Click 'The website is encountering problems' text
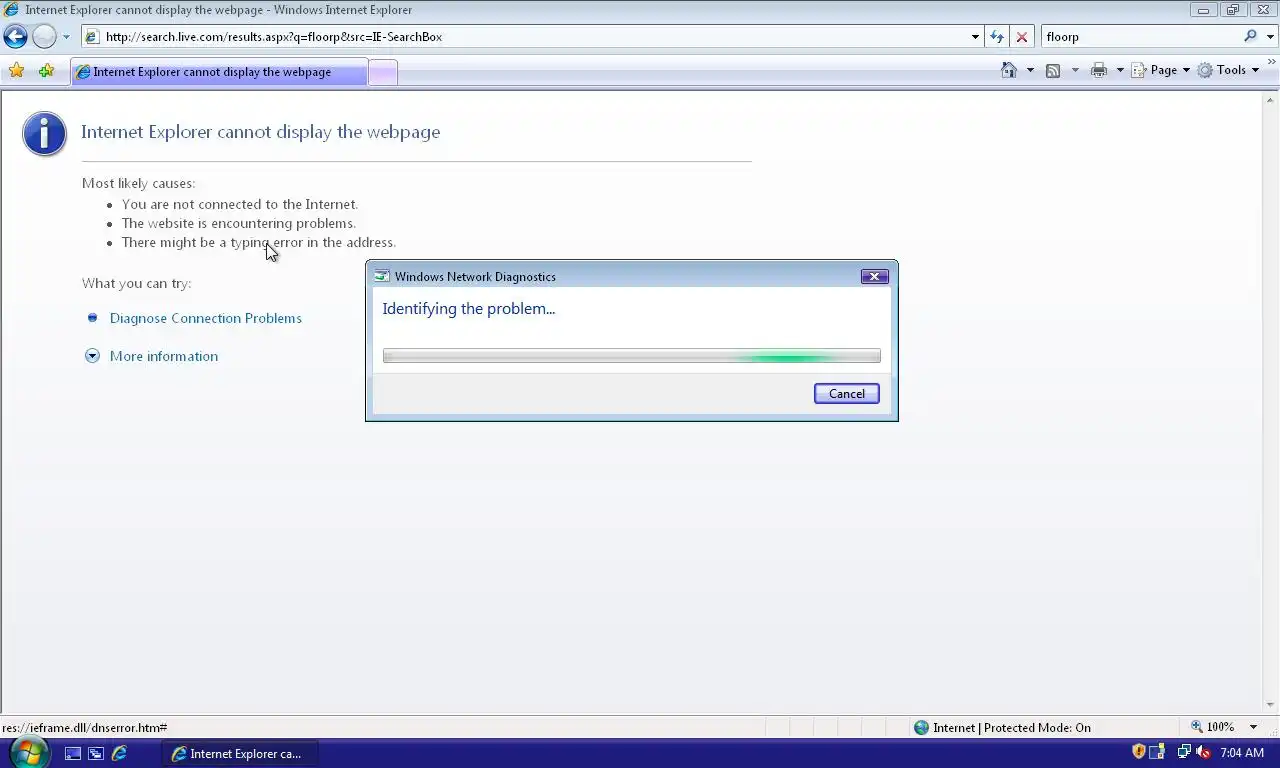This screenshot has height=768, width=1280. click(239, 223)
